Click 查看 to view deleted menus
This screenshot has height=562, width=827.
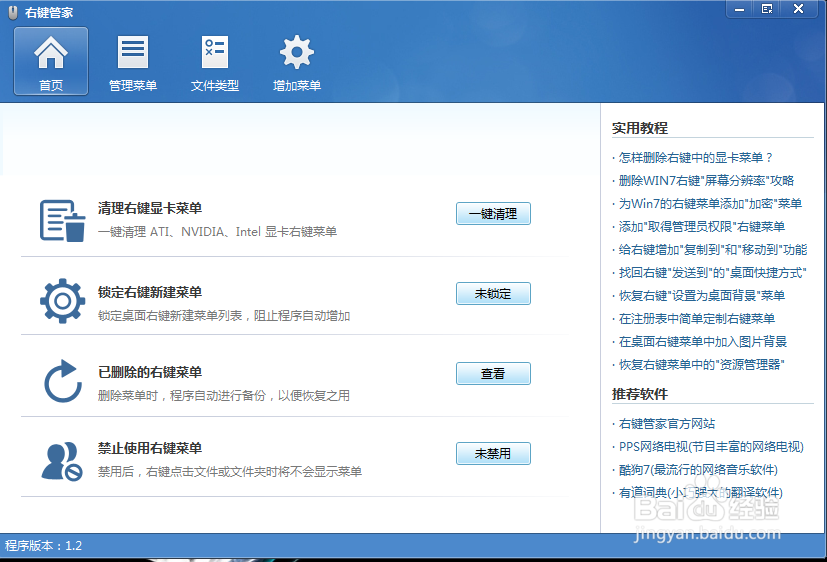click(493, 373)
